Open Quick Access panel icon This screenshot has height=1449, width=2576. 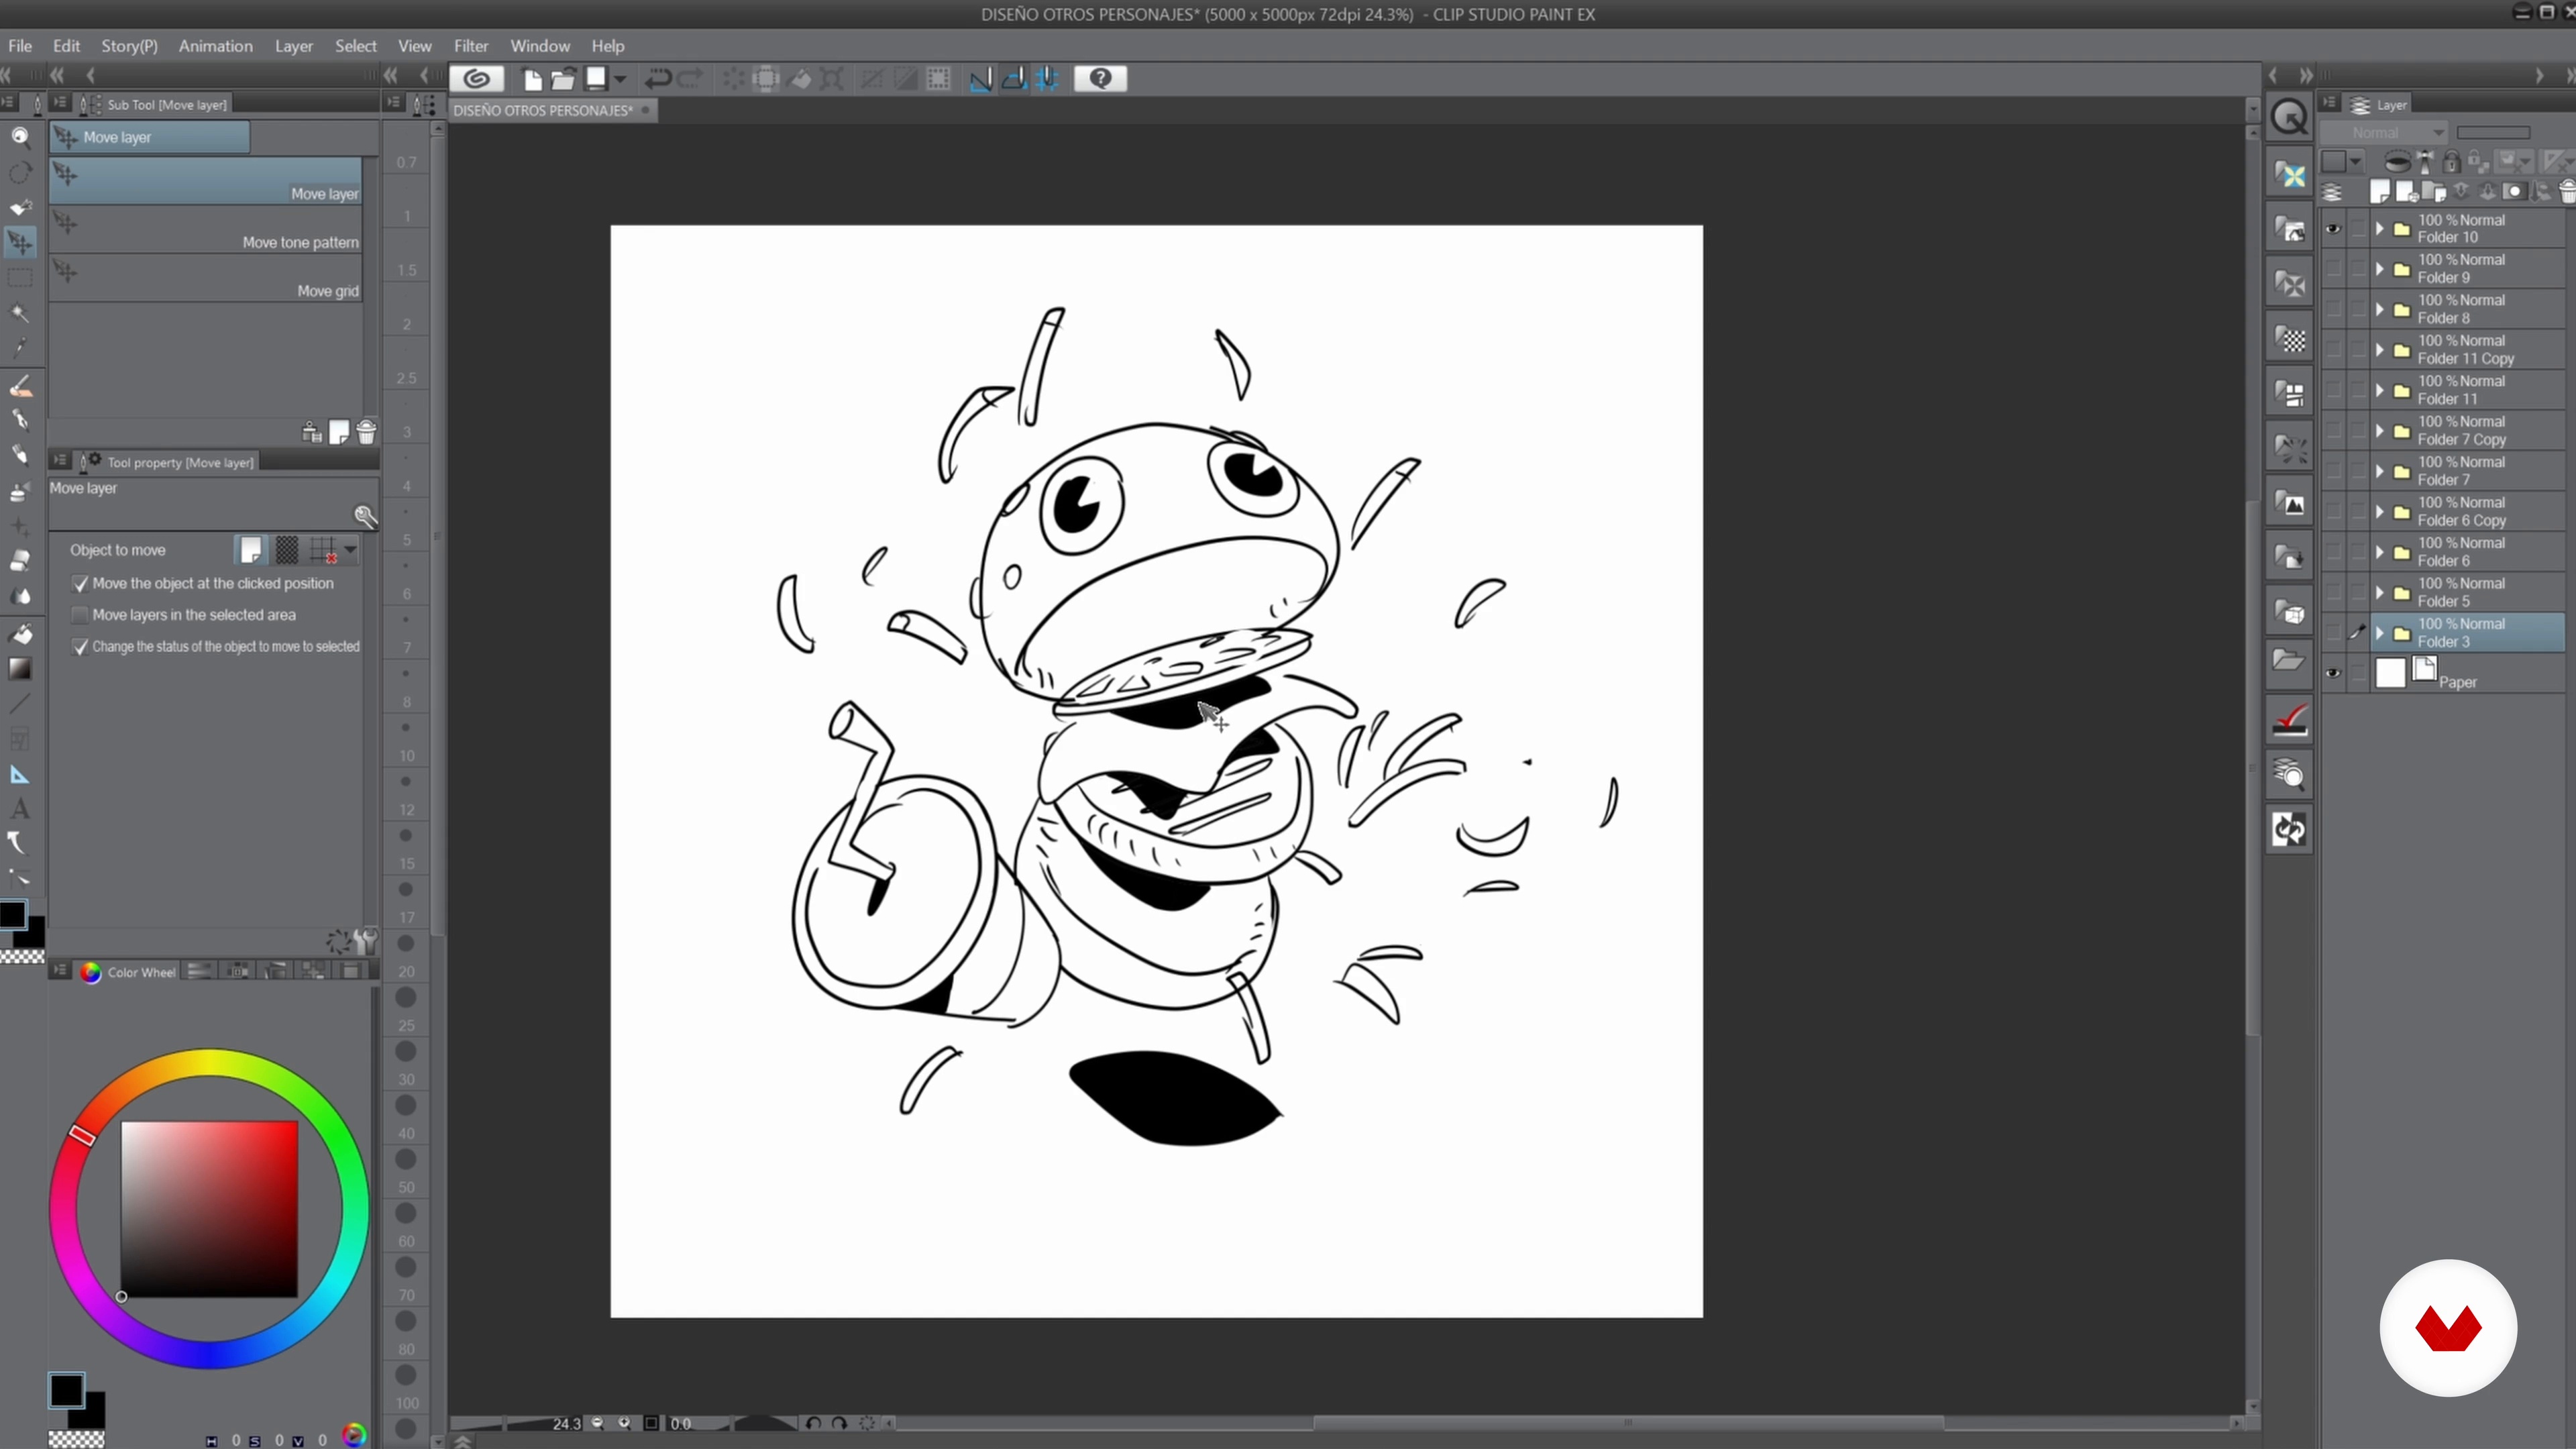[2290, 118]
